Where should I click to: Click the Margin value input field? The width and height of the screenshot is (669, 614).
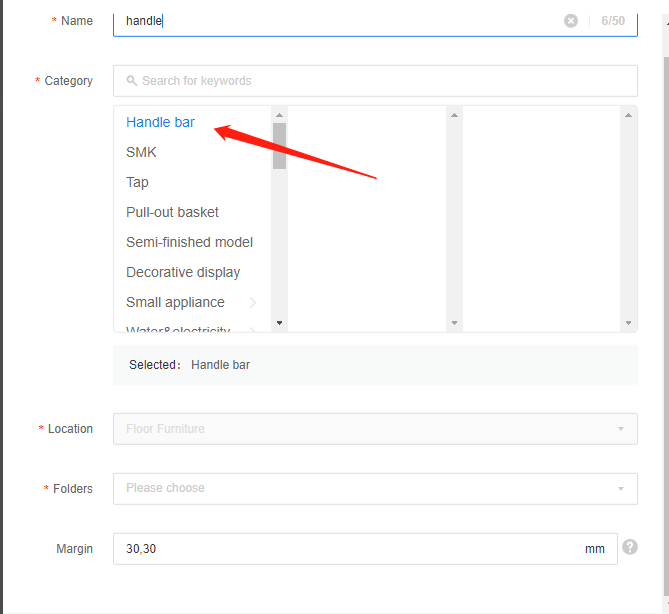pos(350,549)
